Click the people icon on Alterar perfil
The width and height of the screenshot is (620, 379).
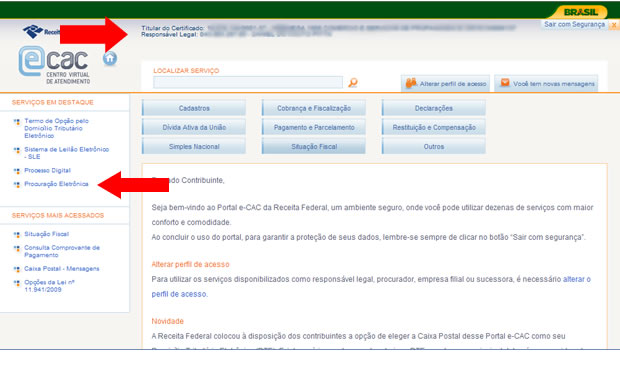click(x=411, y=83)
